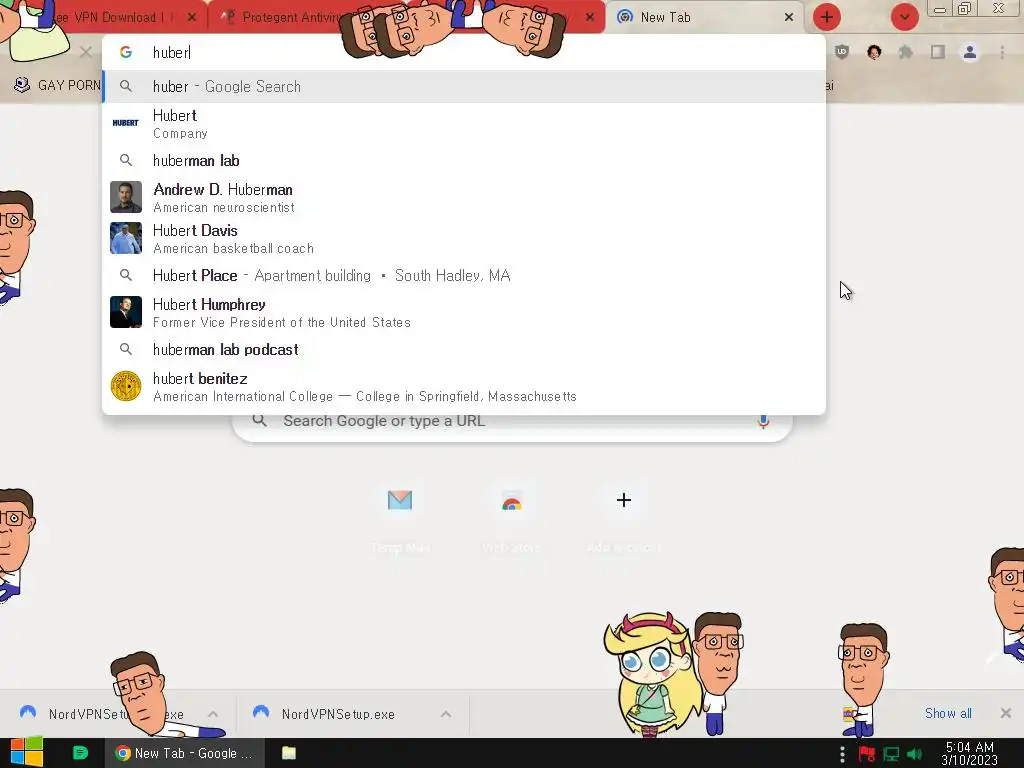Screen dimensions: 1024x768
Task: Click the New Tab - Google Chrome taskbar item
Action: pos(185,753)
